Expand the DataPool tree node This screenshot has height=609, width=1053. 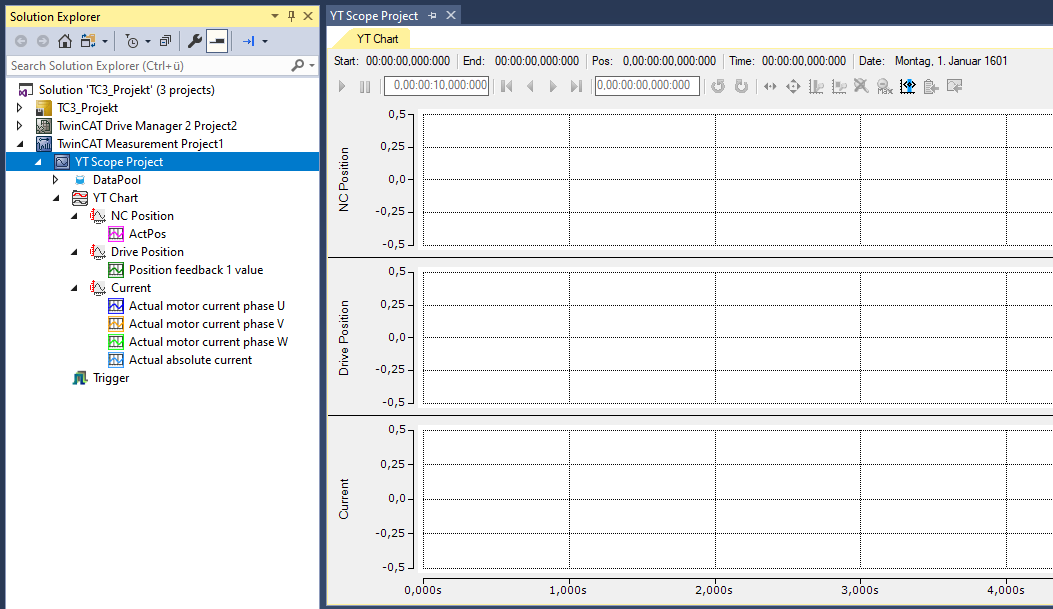coord(56,180)
